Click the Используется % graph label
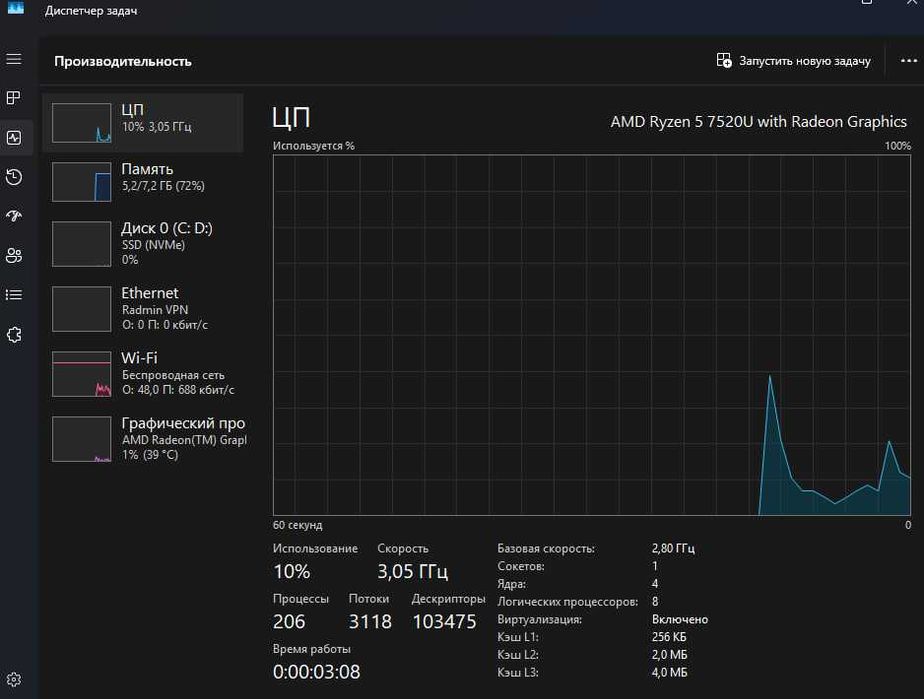Viewport: 924px width, 699px height. point(314,146)
